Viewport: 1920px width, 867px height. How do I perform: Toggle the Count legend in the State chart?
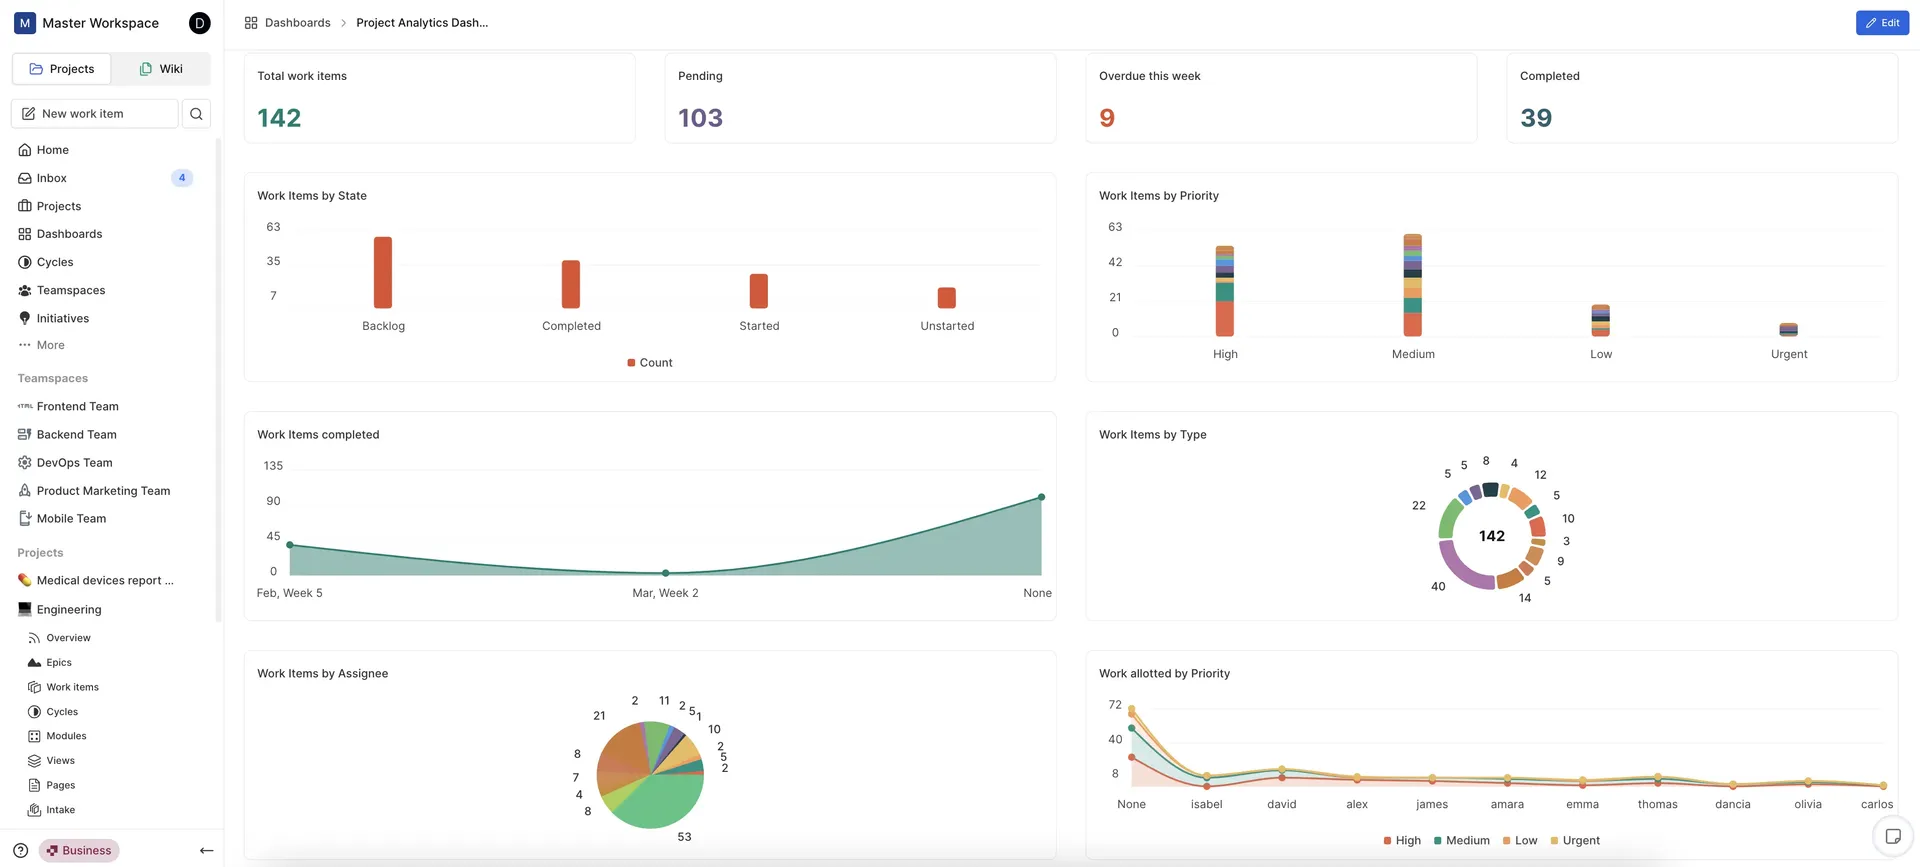(650, 363)
